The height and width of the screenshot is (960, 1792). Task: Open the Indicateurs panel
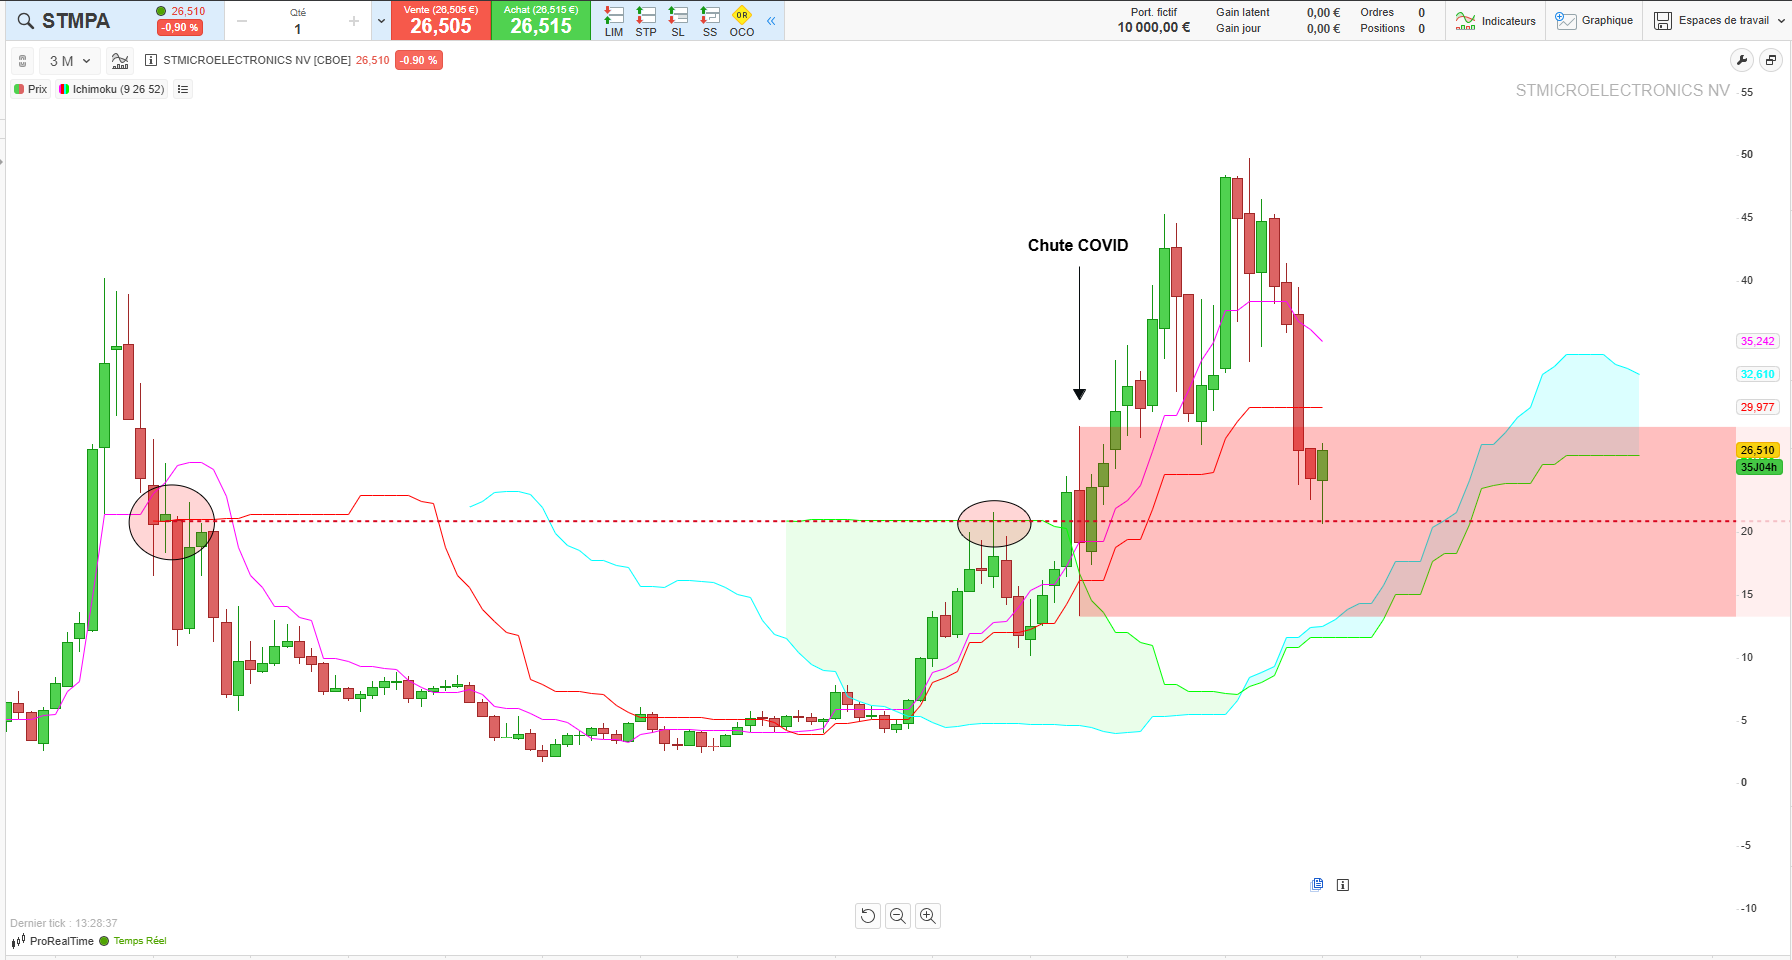pos(1496,21)
